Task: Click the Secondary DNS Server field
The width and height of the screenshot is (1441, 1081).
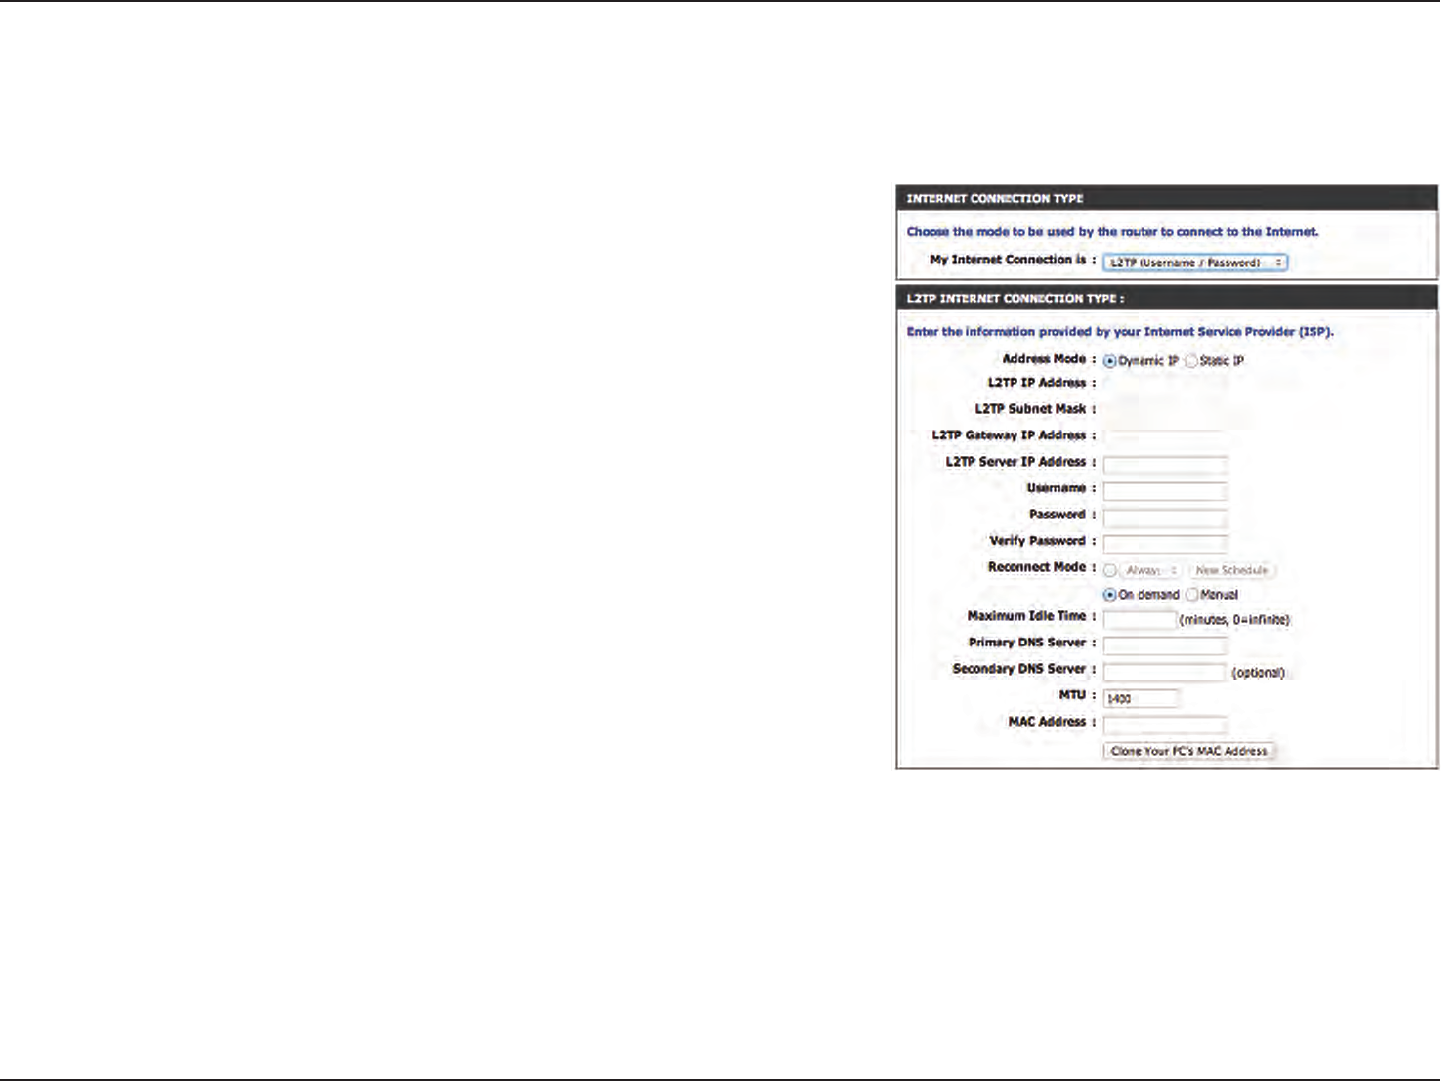Action: (x=1164, y=672)
